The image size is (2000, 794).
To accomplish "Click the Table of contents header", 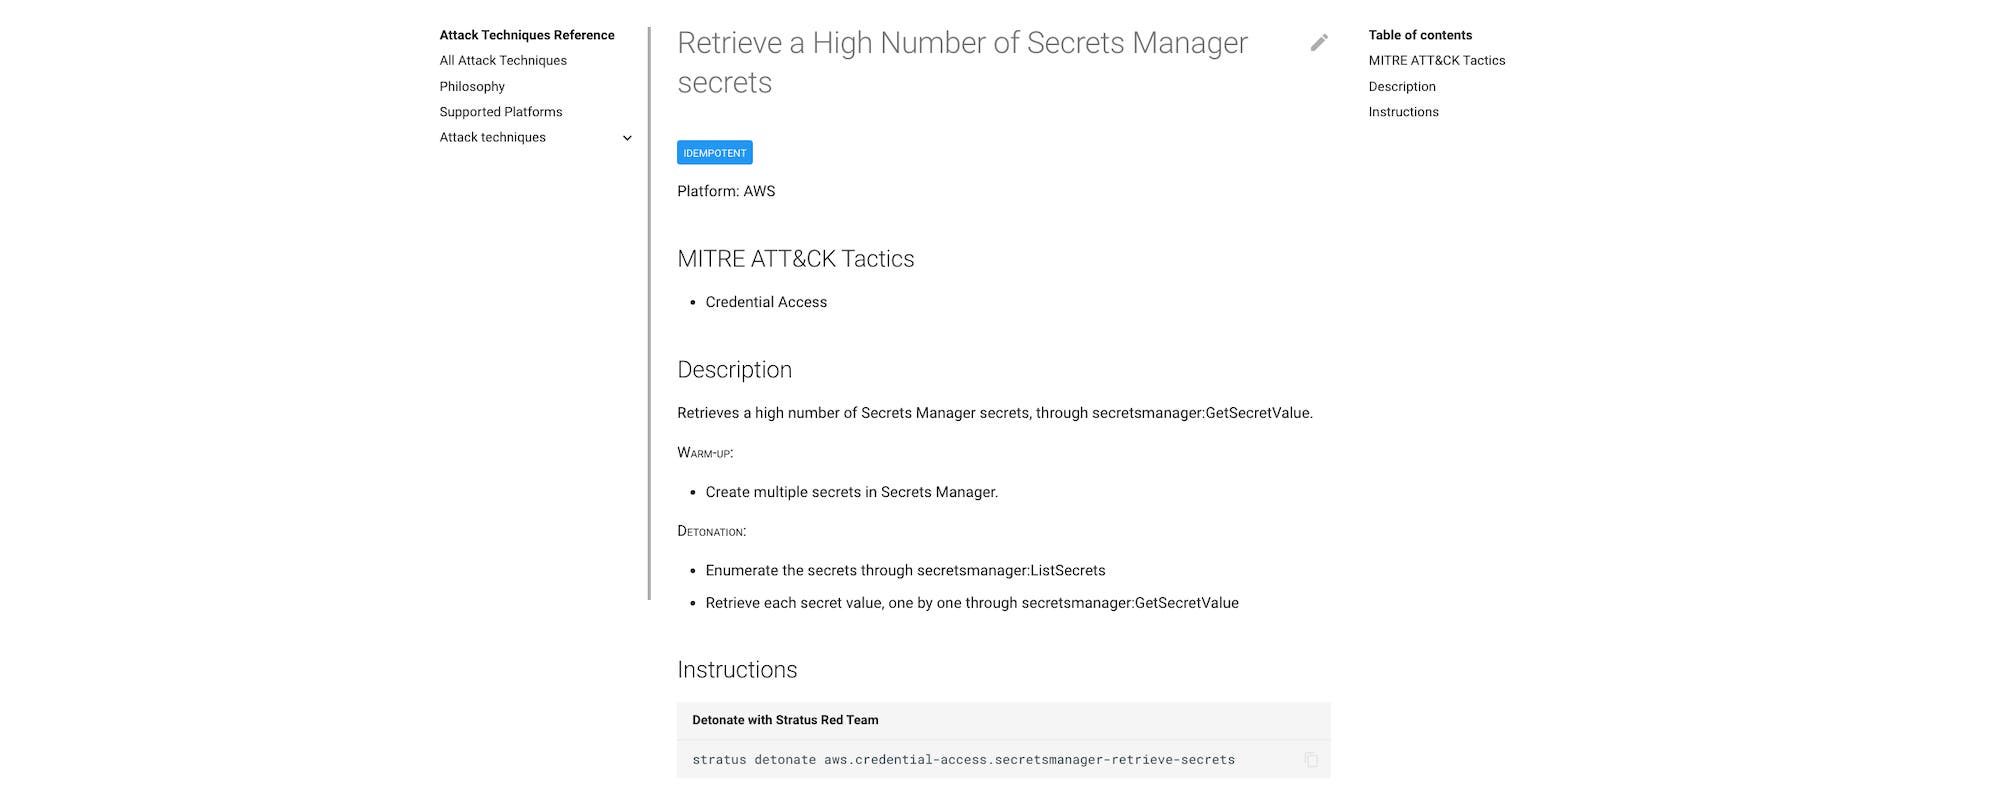I will click(x=1420, y=34).
